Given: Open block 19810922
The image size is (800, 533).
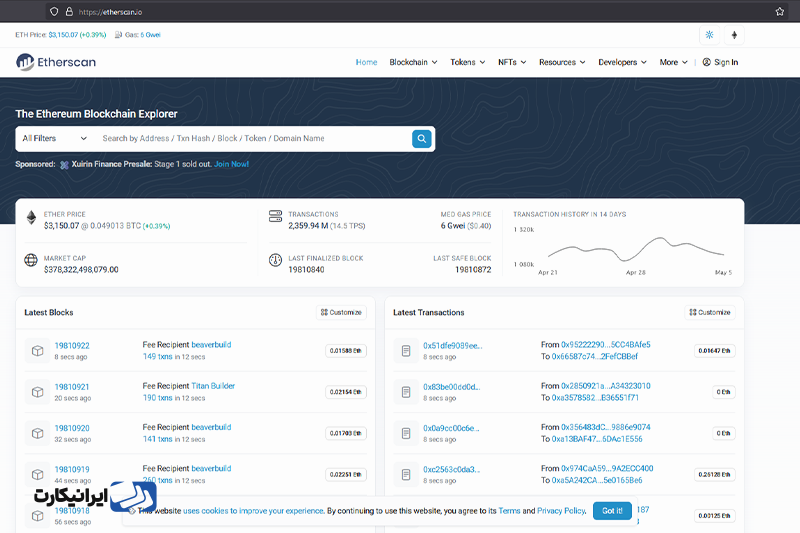Looking at the screenshot, I should pos(72,346).
